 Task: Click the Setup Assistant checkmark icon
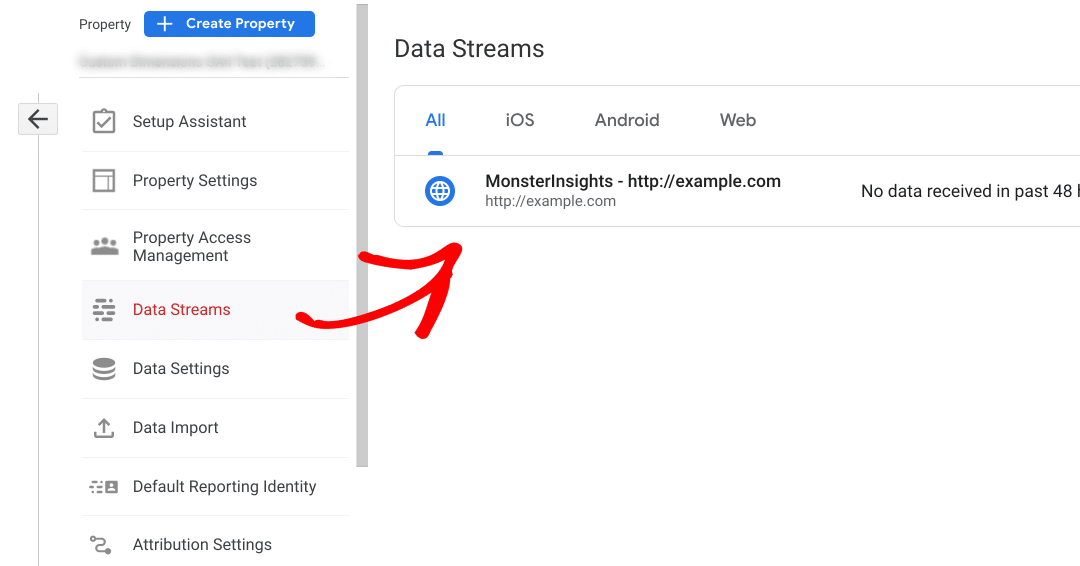104,122
